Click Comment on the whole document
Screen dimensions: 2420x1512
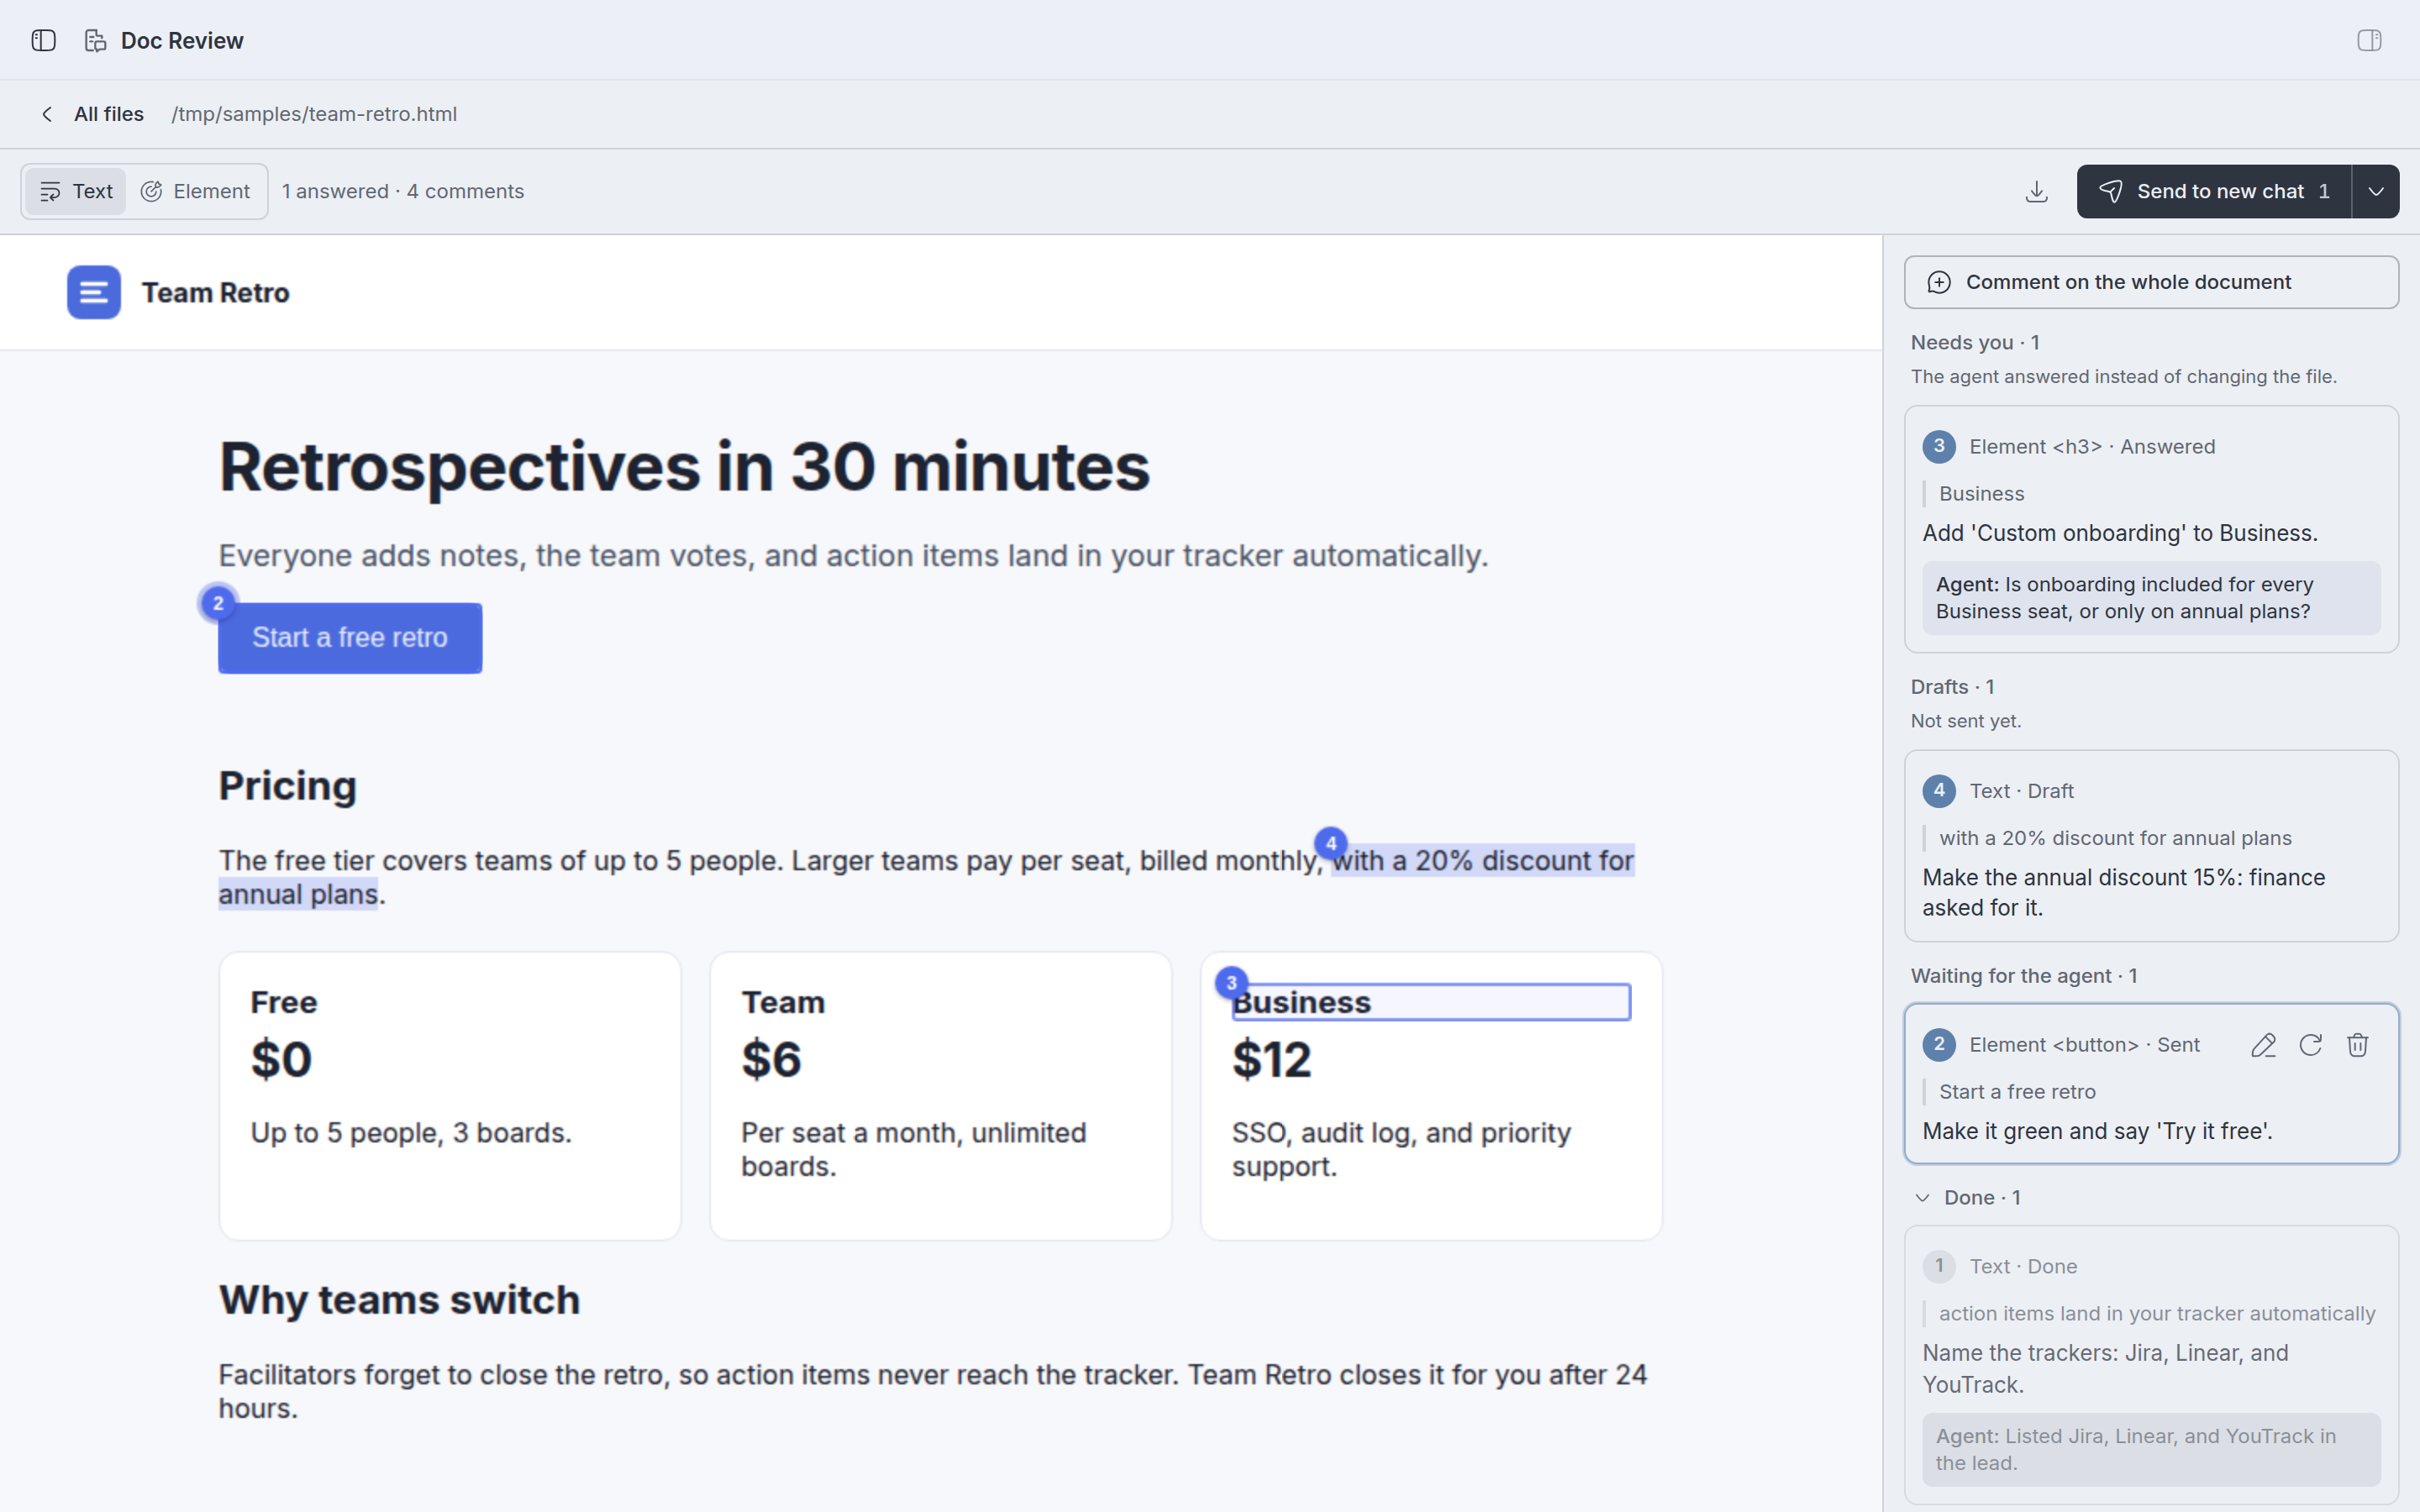click(2151, 282)
